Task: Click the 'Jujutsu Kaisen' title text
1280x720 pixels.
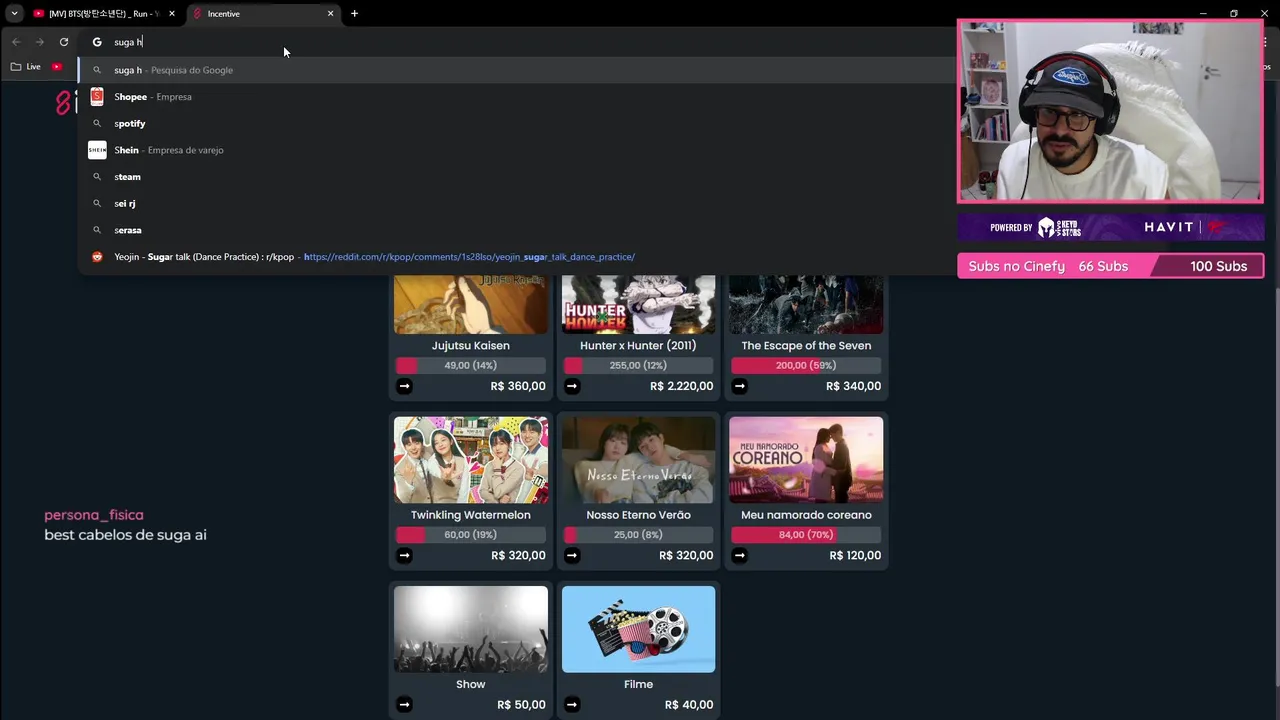Action: (x=471, y=345)
